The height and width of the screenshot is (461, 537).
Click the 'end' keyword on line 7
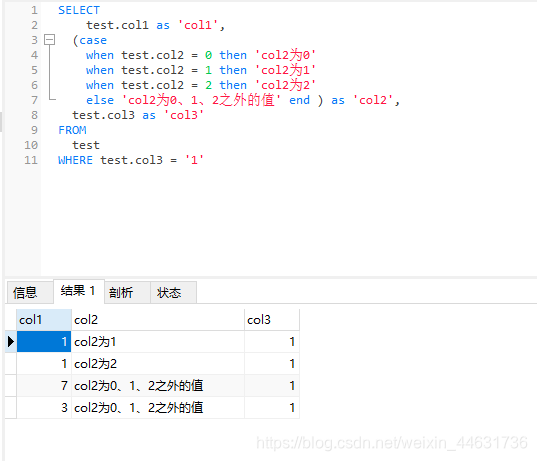coord(299,100)
